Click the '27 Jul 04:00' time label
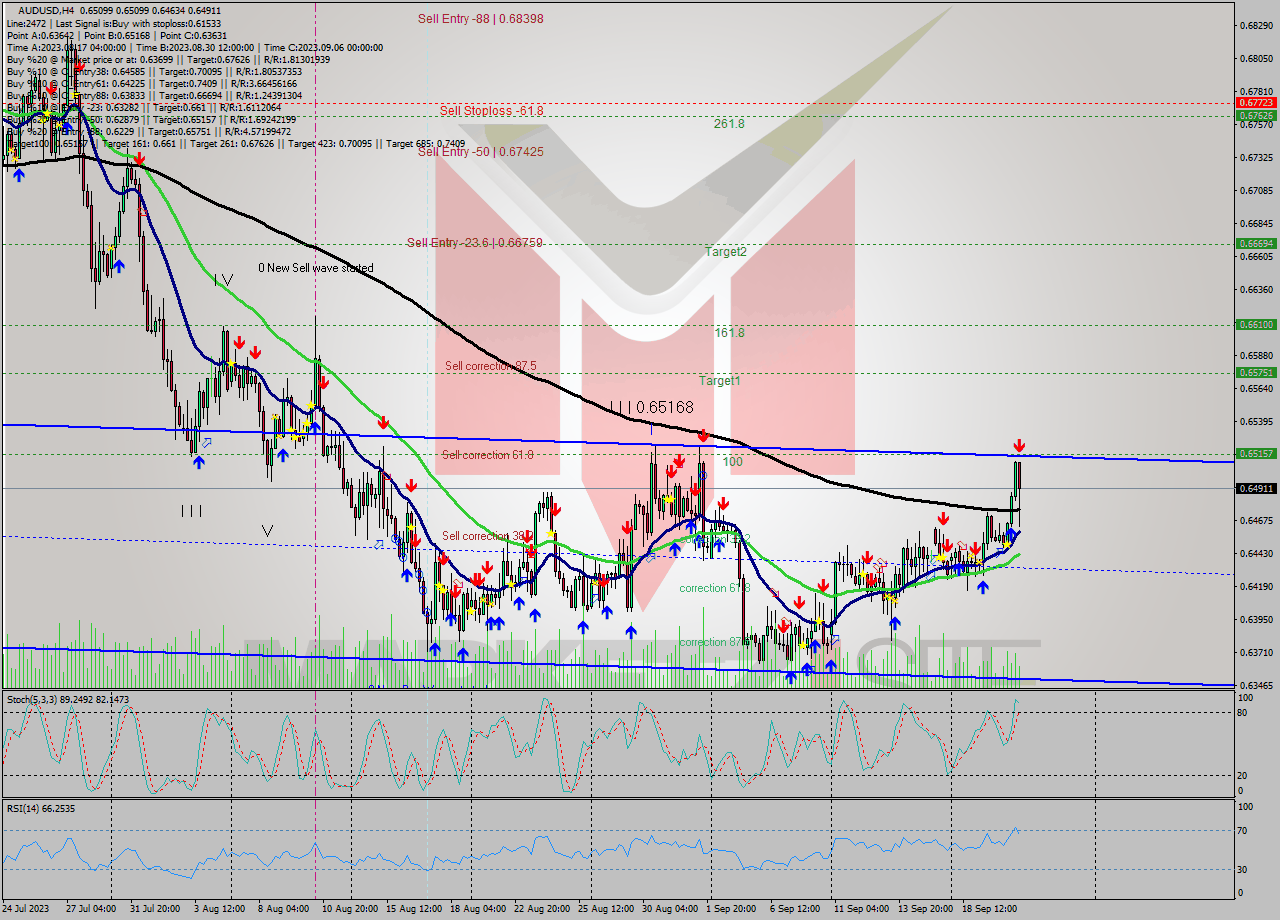The image size is (1280, 920). coord(93,909)
